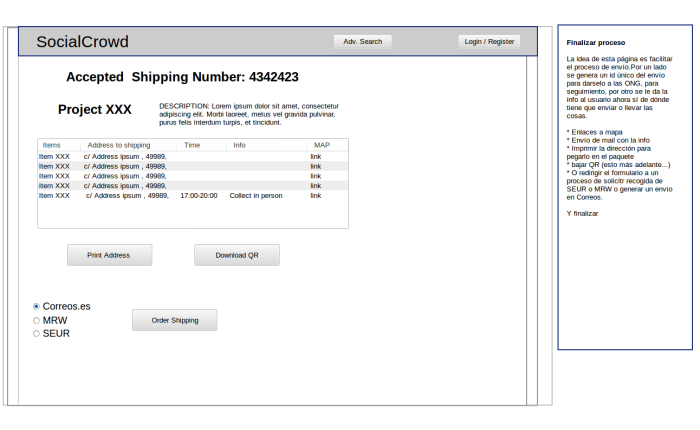Open the map link for Collect in person row
This screenshot has width=700, height=430.
[316, 196]
